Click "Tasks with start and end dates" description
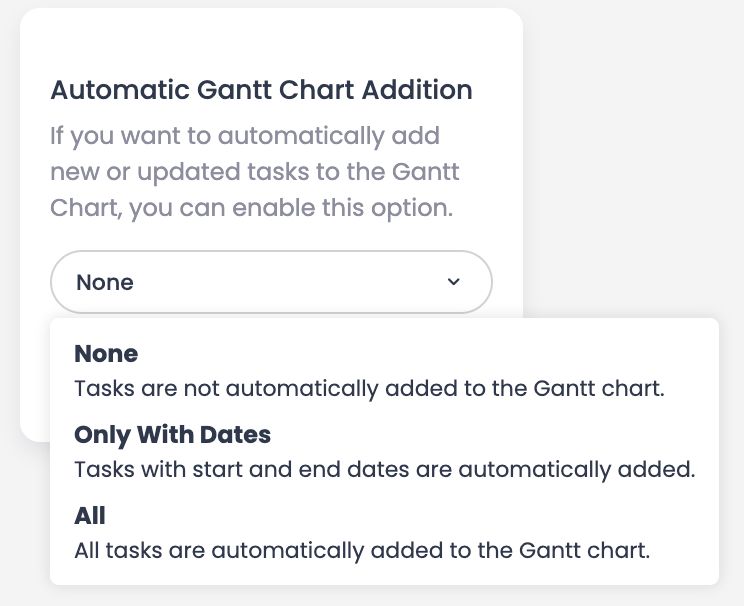 (384, 468)
